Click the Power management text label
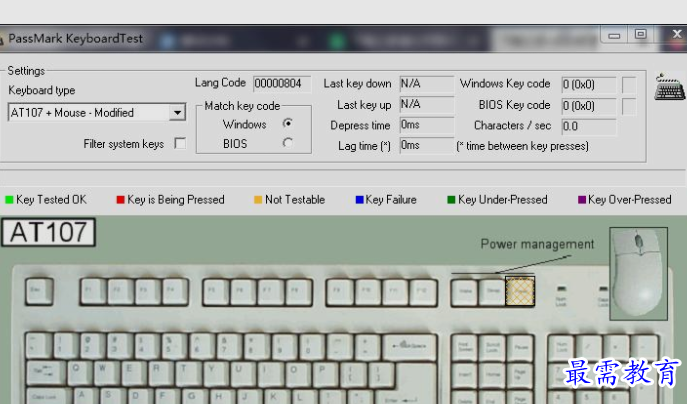 537,244
